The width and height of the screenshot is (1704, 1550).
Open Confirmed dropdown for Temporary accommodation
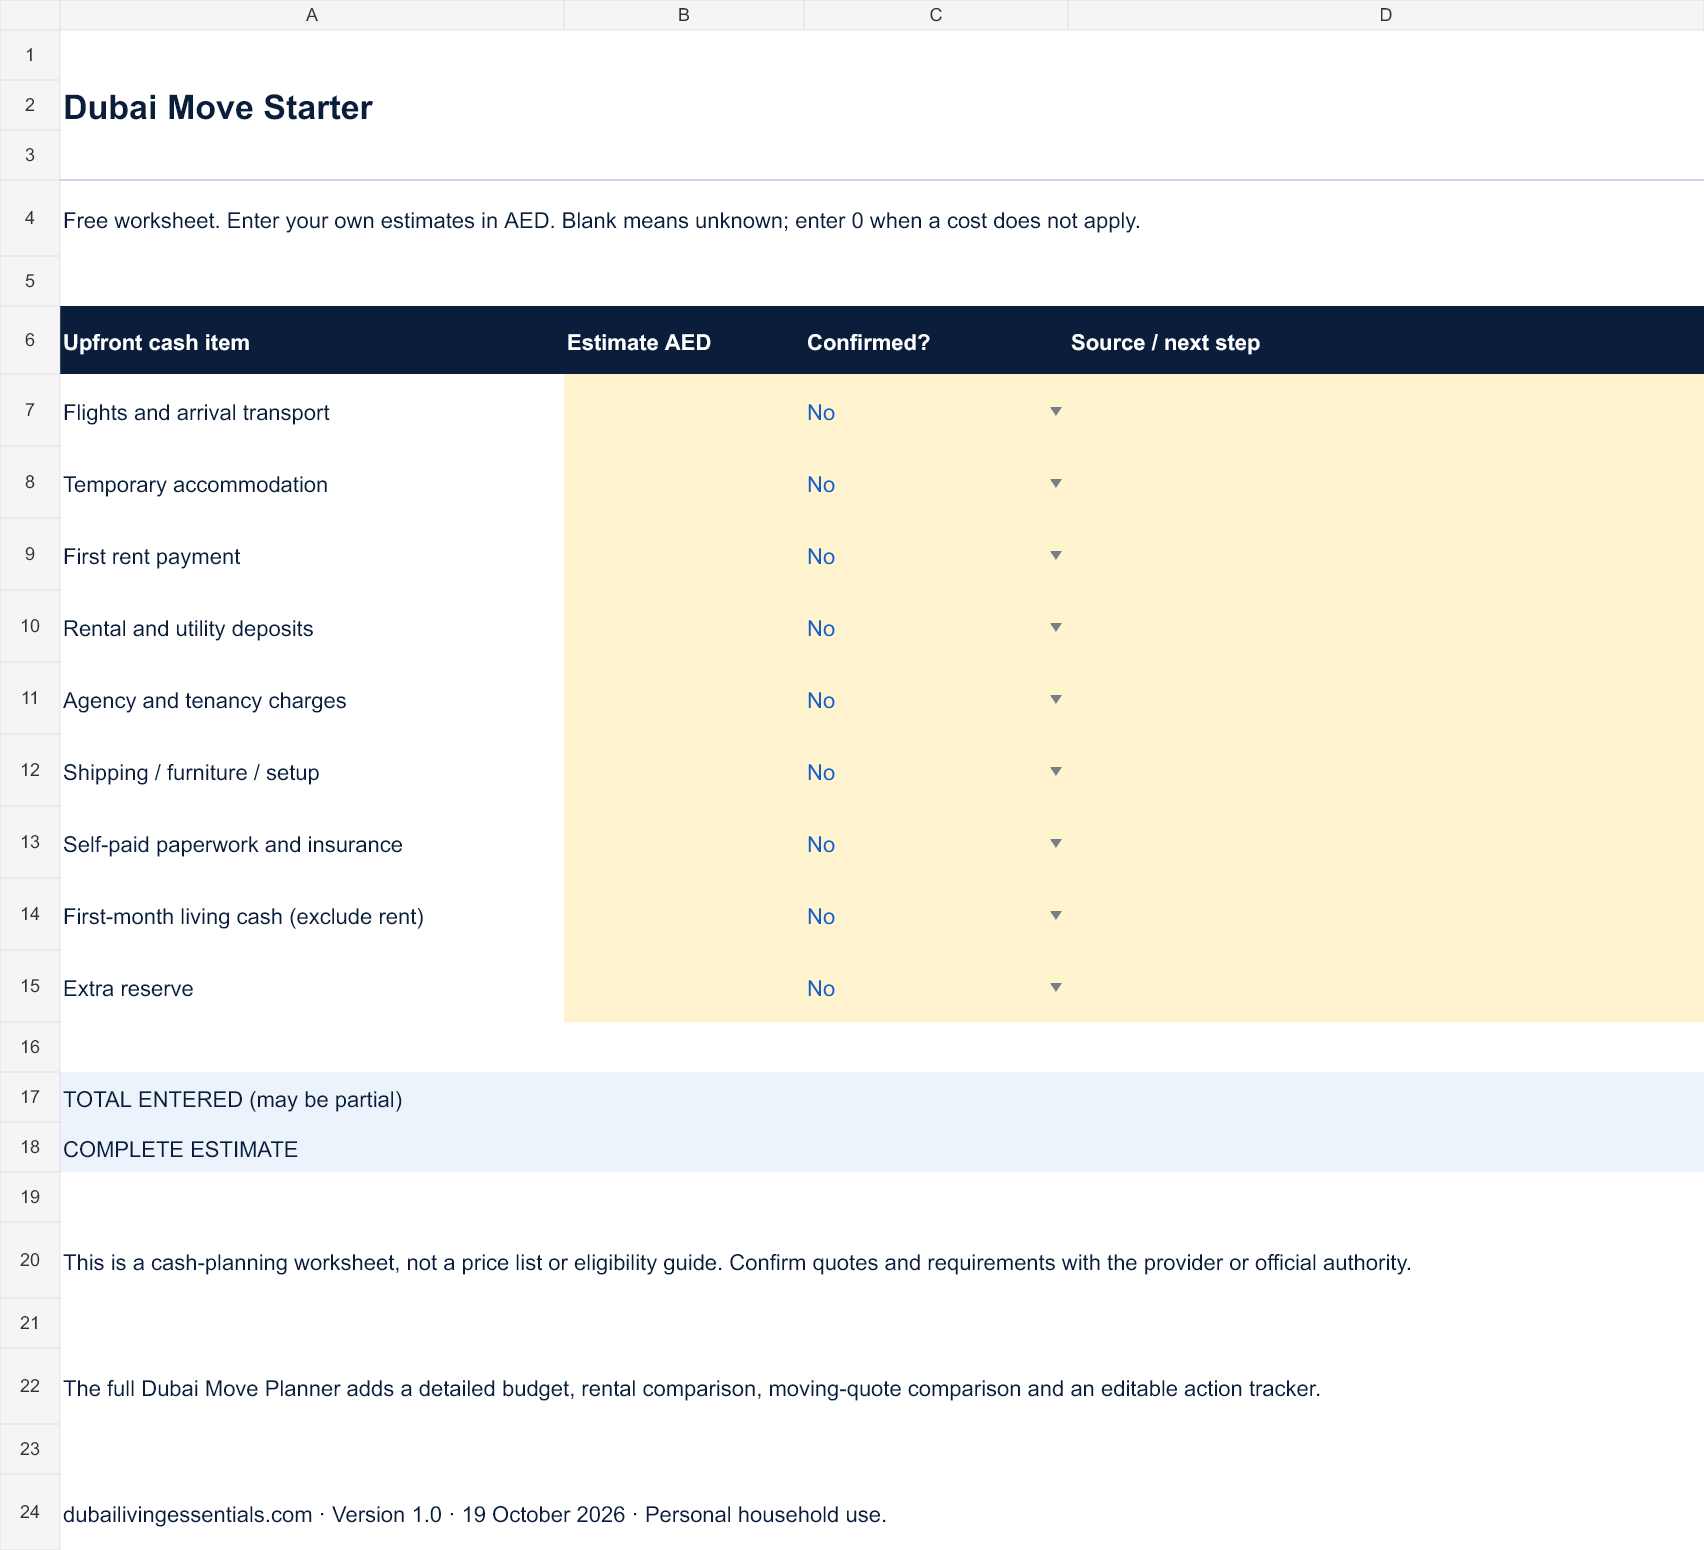click(1055, 483)
